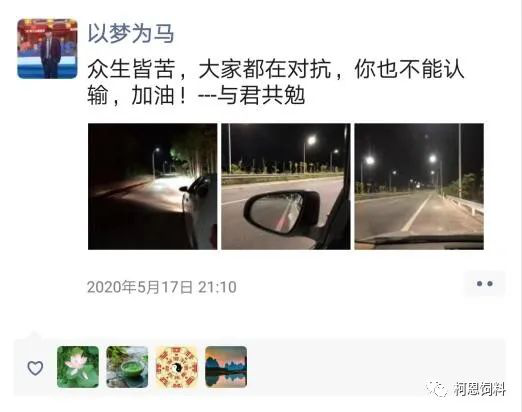
Task: Click the 柯恩饲料 watermark text
Action: pos(480,389)
